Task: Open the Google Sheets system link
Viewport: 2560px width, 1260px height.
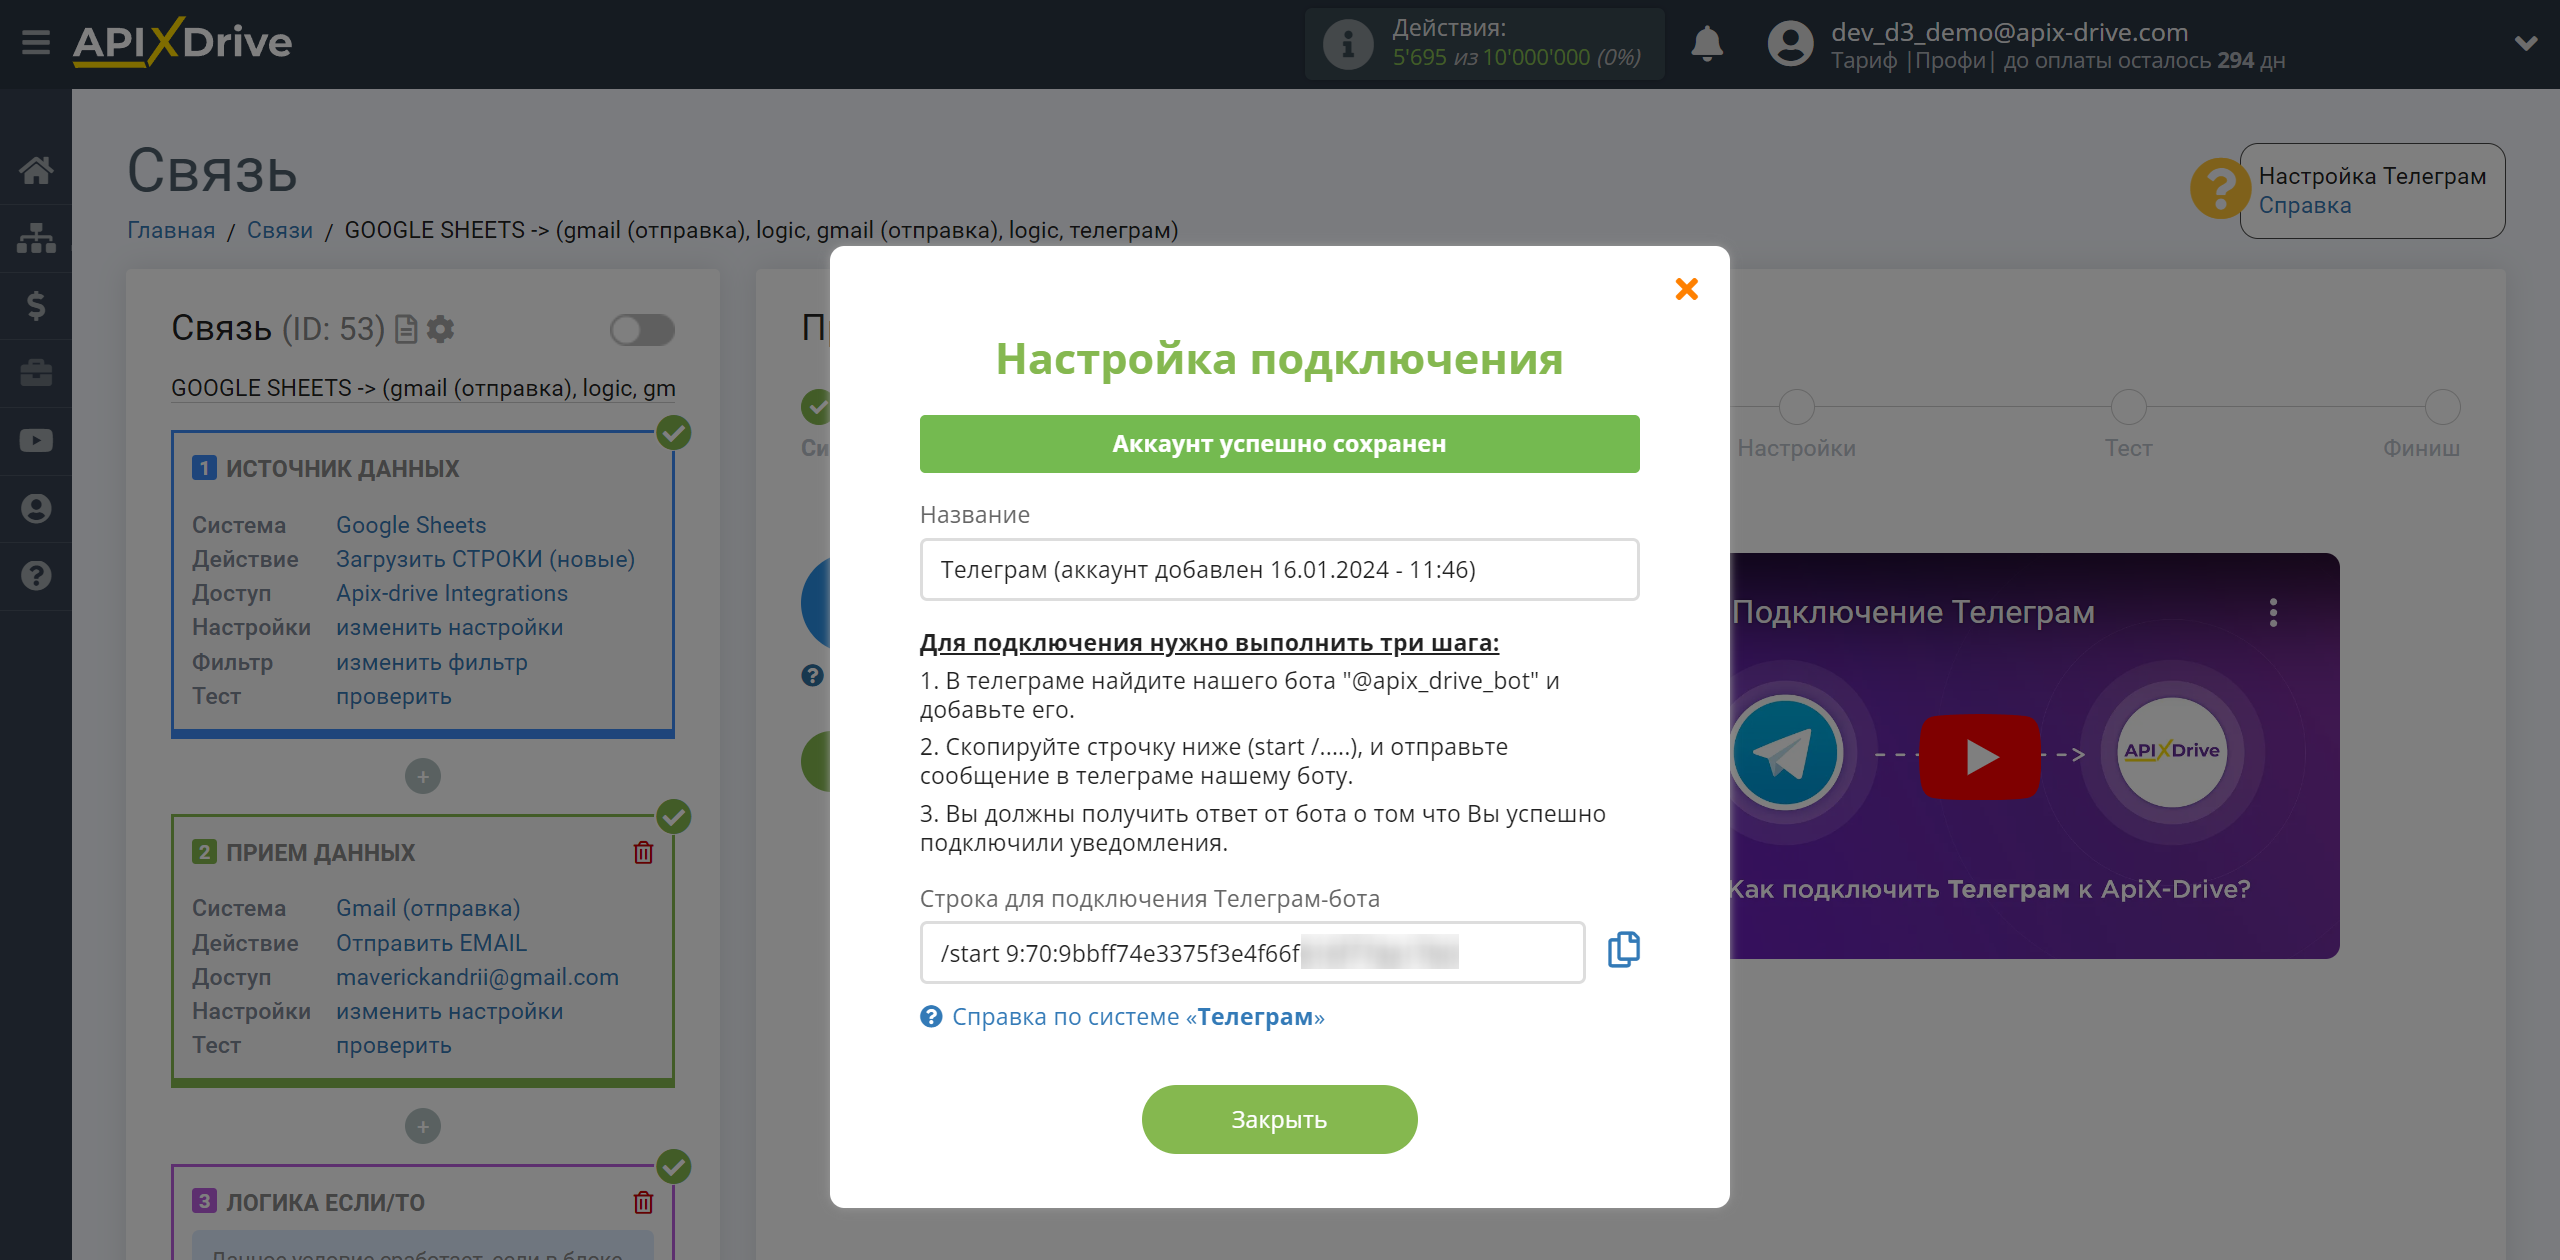Action: [x=411, y=525]
